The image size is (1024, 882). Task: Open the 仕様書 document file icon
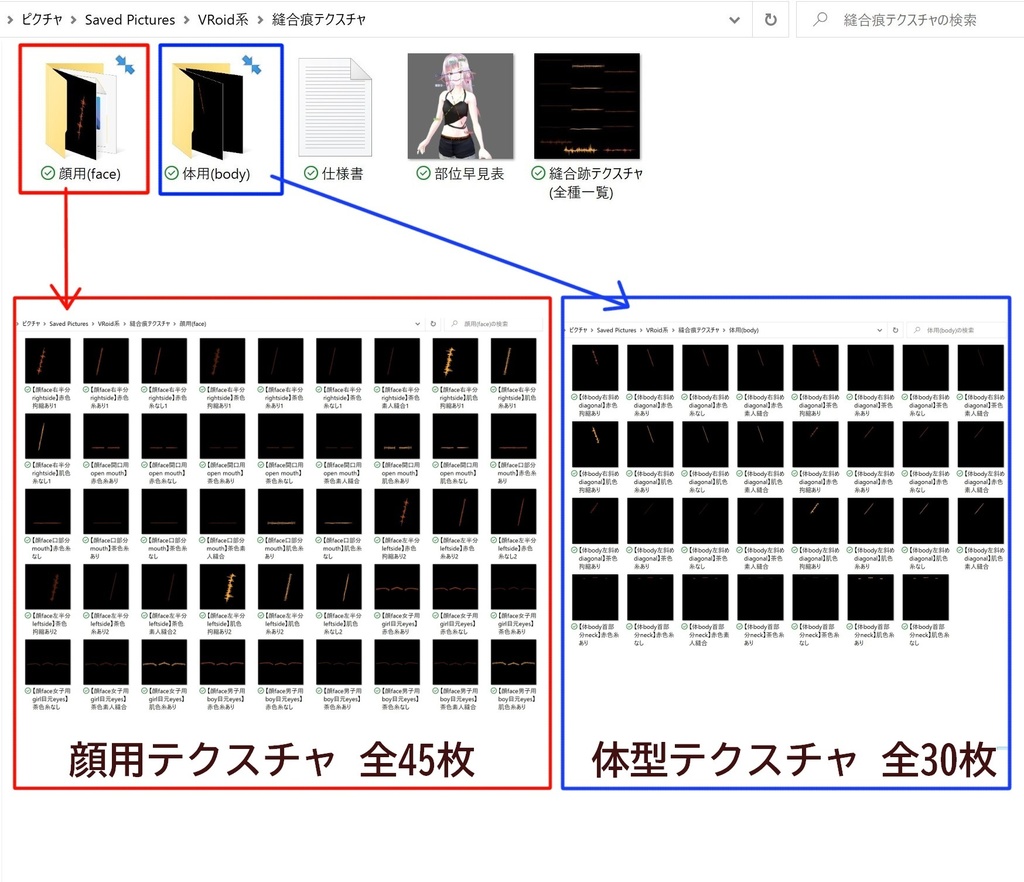pyautogui.click(x=333, y=105)
